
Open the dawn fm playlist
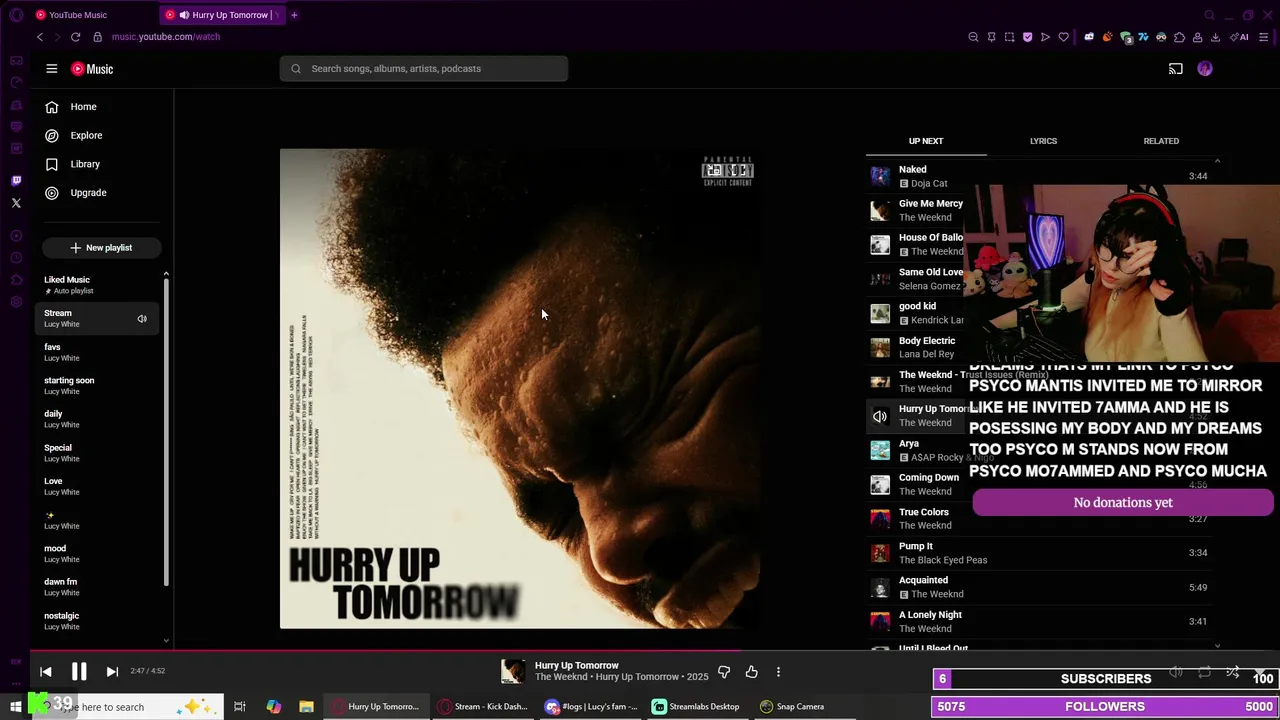pos(98,587)
